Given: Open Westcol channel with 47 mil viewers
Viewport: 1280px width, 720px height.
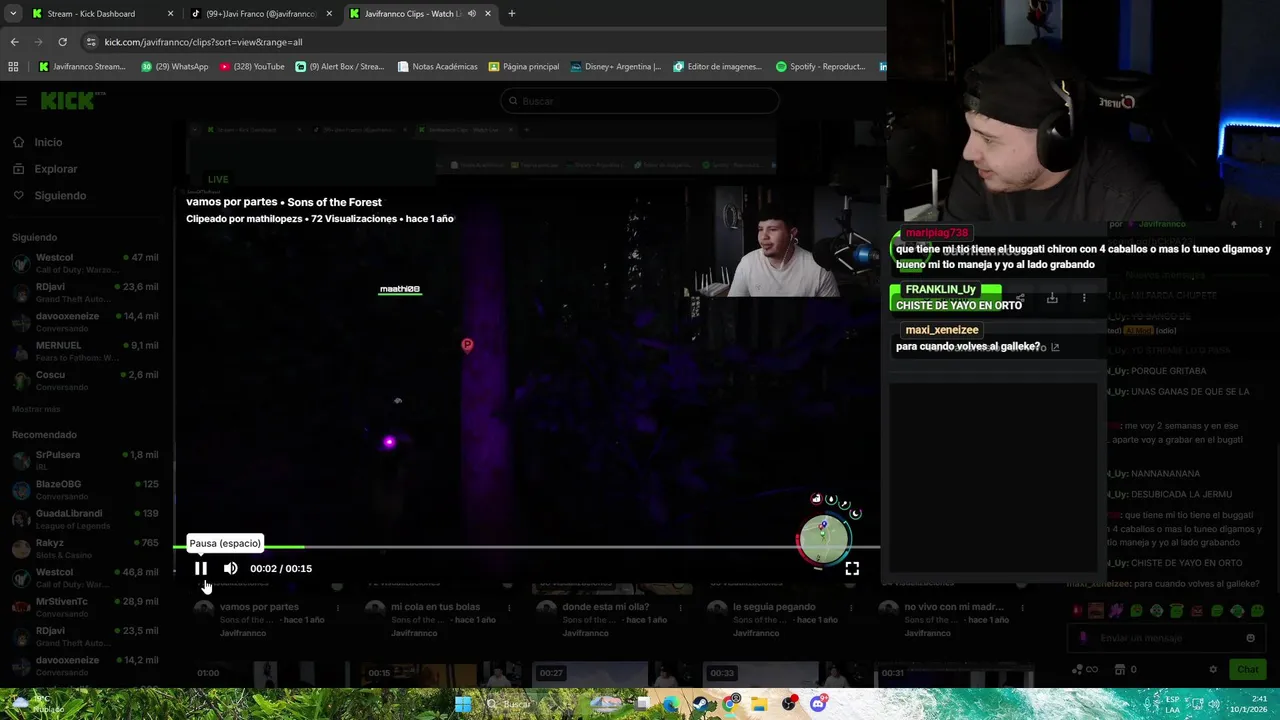Looking at the screenshot, I should coord(85,262).
